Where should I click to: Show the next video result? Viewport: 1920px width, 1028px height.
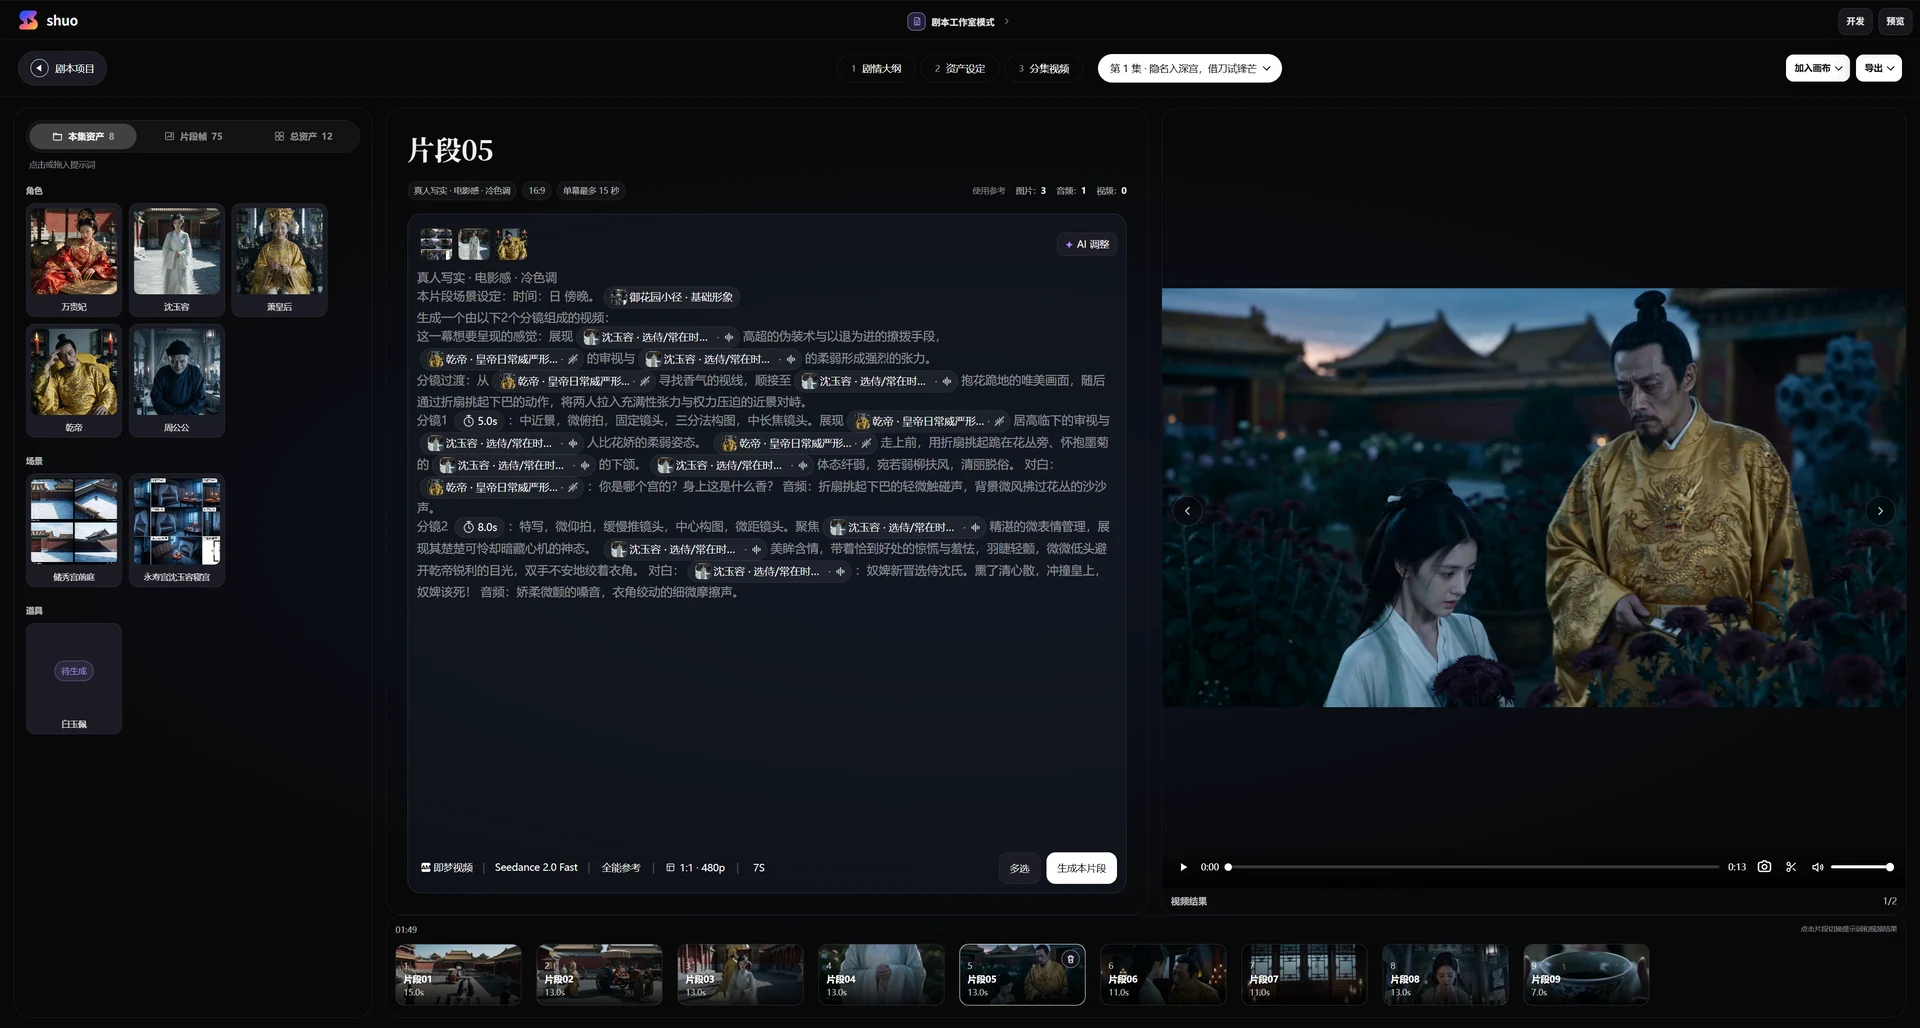pyautogui.click(x=1880, y=511)
